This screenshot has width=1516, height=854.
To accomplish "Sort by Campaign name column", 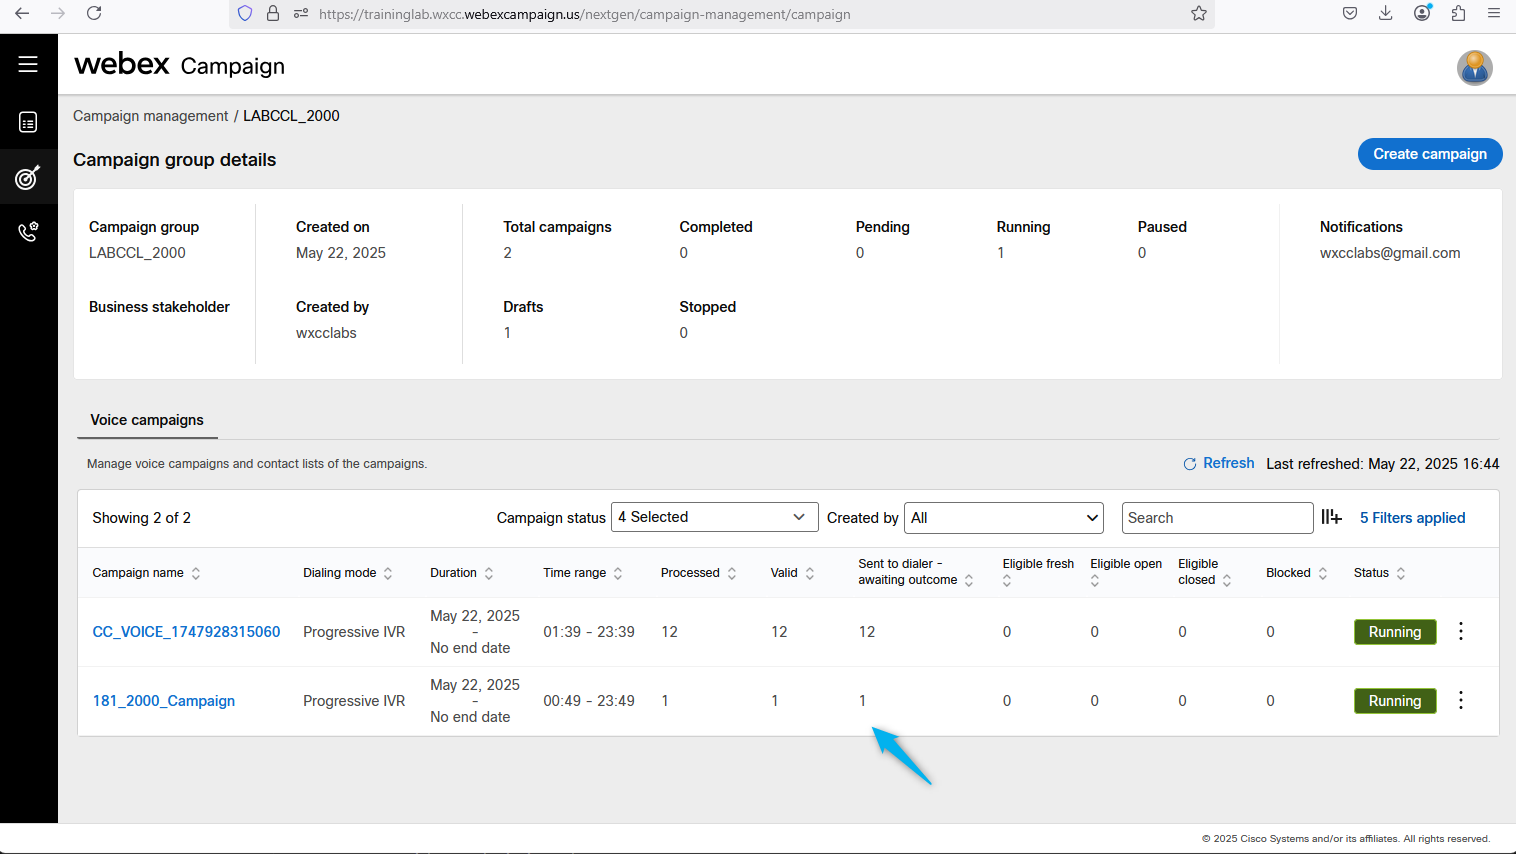I will pyautogui.click(x=196, y=573).
